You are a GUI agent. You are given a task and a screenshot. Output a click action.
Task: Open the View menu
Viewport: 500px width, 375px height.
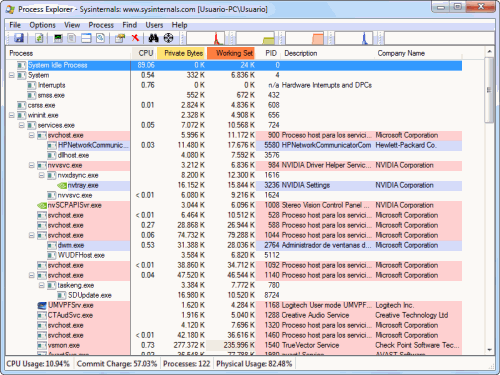click(72, 25)
